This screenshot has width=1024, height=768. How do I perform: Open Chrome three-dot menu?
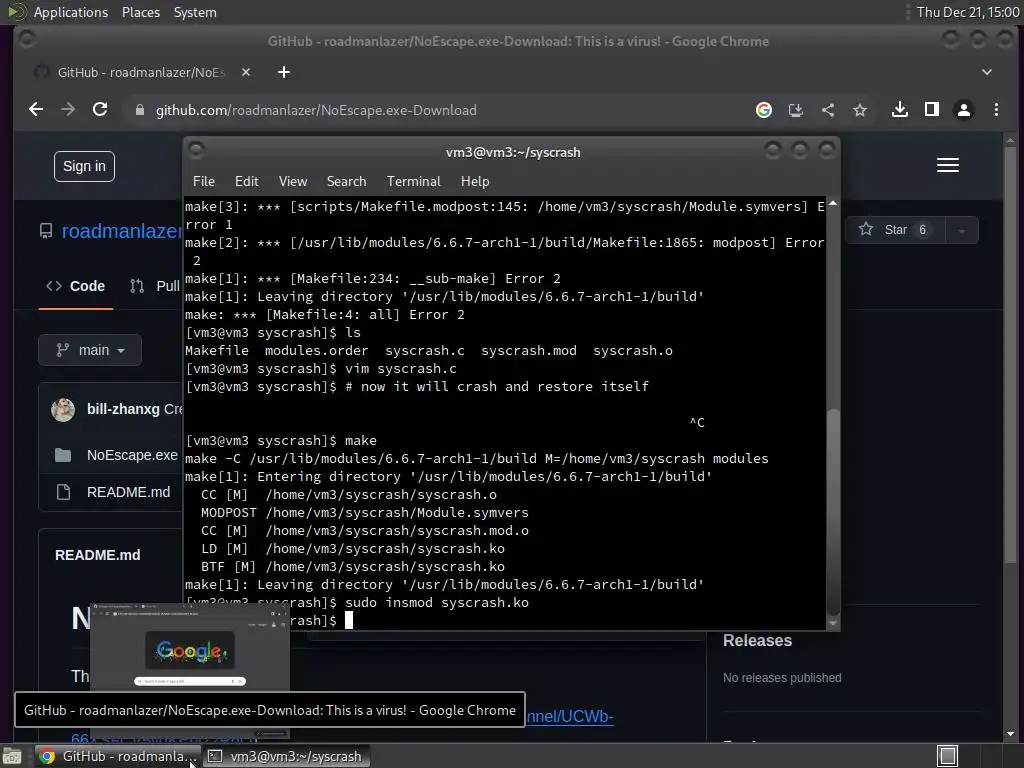pyautogui.click(x=996, y=110)
